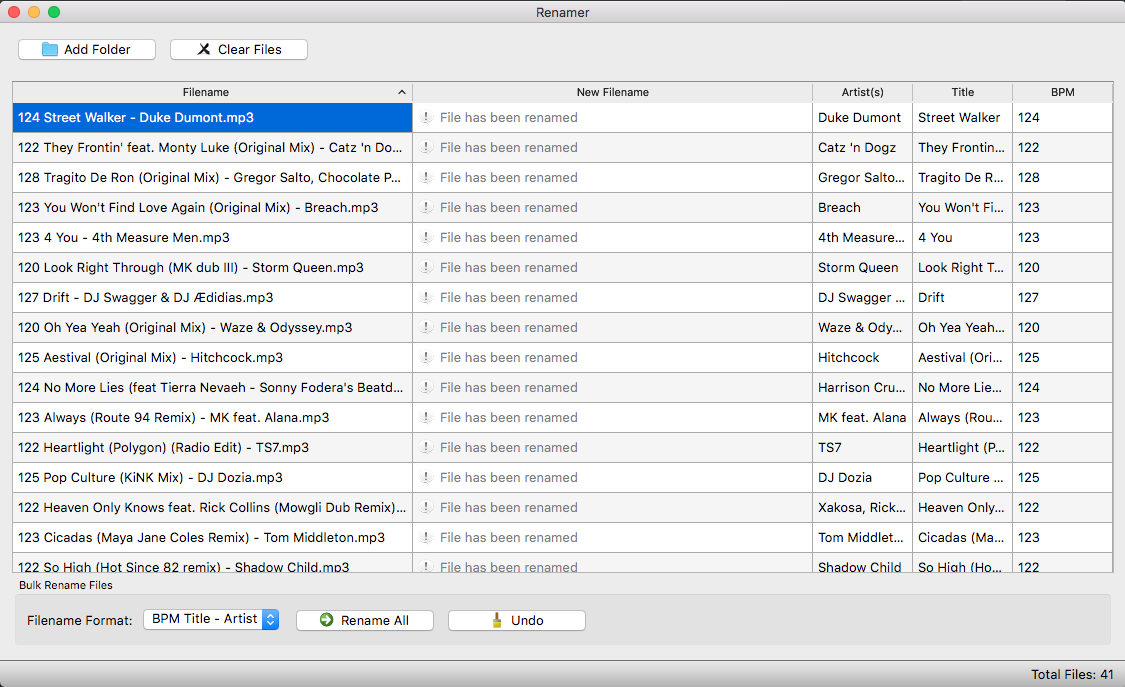Viewport: 1125px width, 687px height.
Task: Click the Add Folder button
Action: click(x=87, y=49)
